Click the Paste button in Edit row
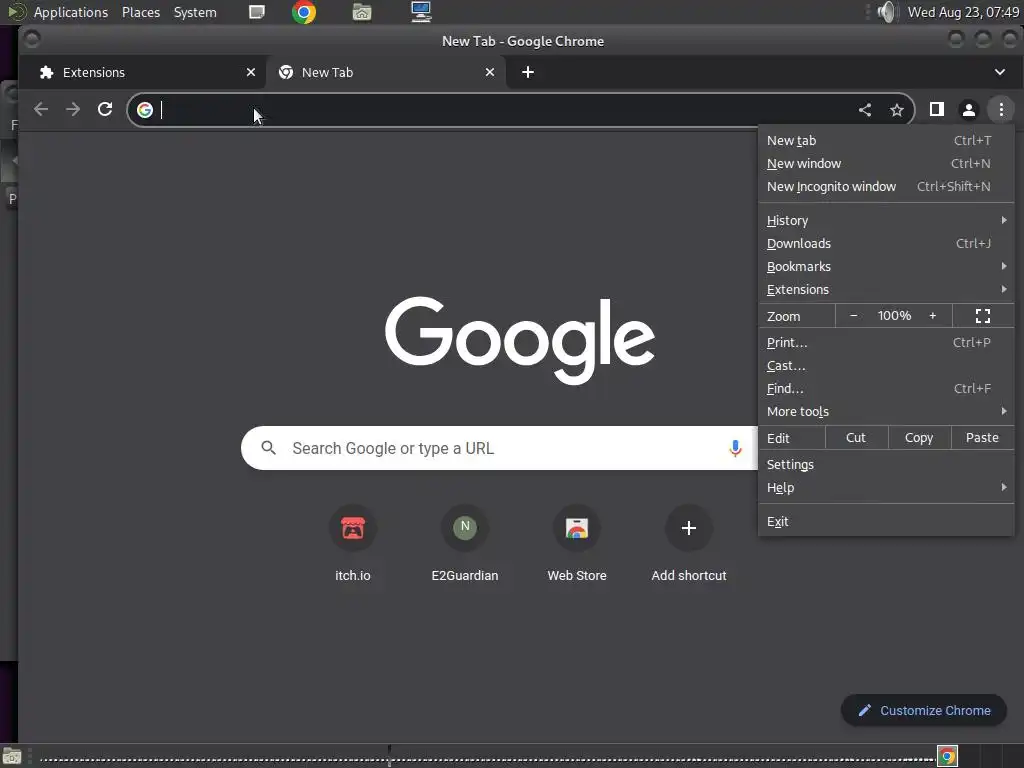 coord(982,438)
